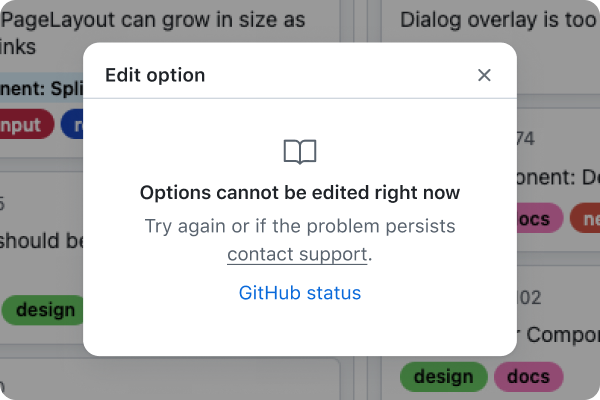Open the GitHub status link
Viewport: 600px width, 400px height.
300,293
